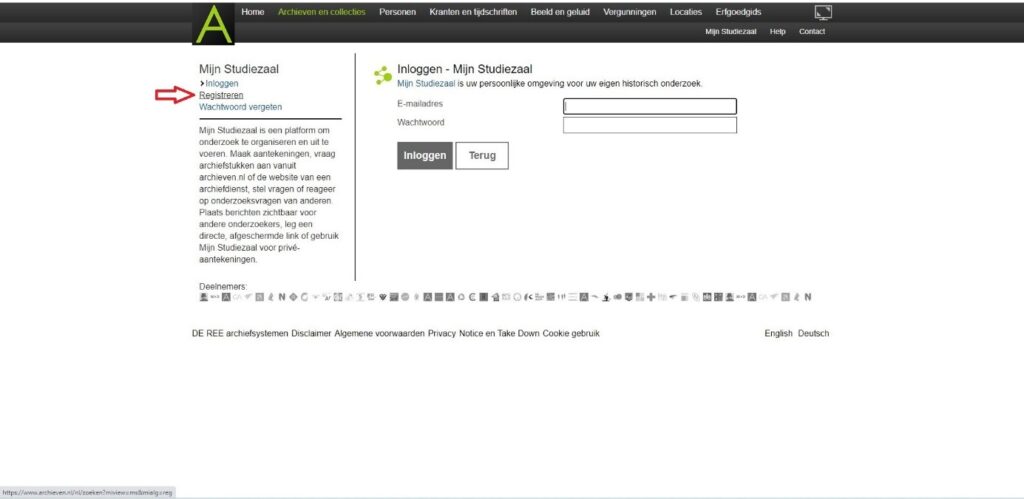This screenshot has width=1024, height=499.
Task: Click the Registreren link
Action: pyautogui.click(x=221, y=95)
